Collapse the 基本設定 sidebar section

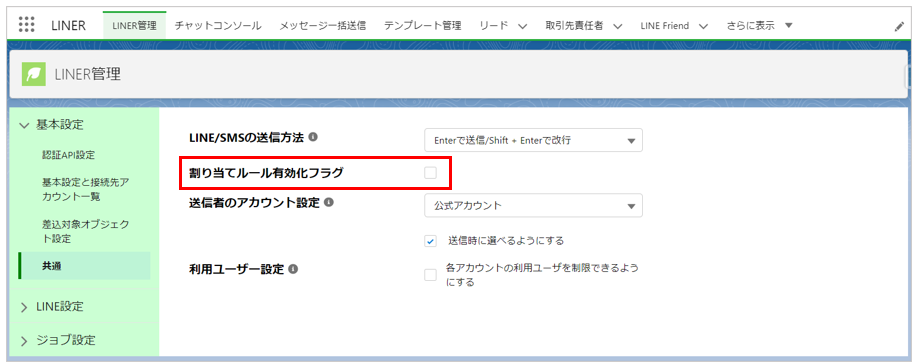tap(23, 125)
